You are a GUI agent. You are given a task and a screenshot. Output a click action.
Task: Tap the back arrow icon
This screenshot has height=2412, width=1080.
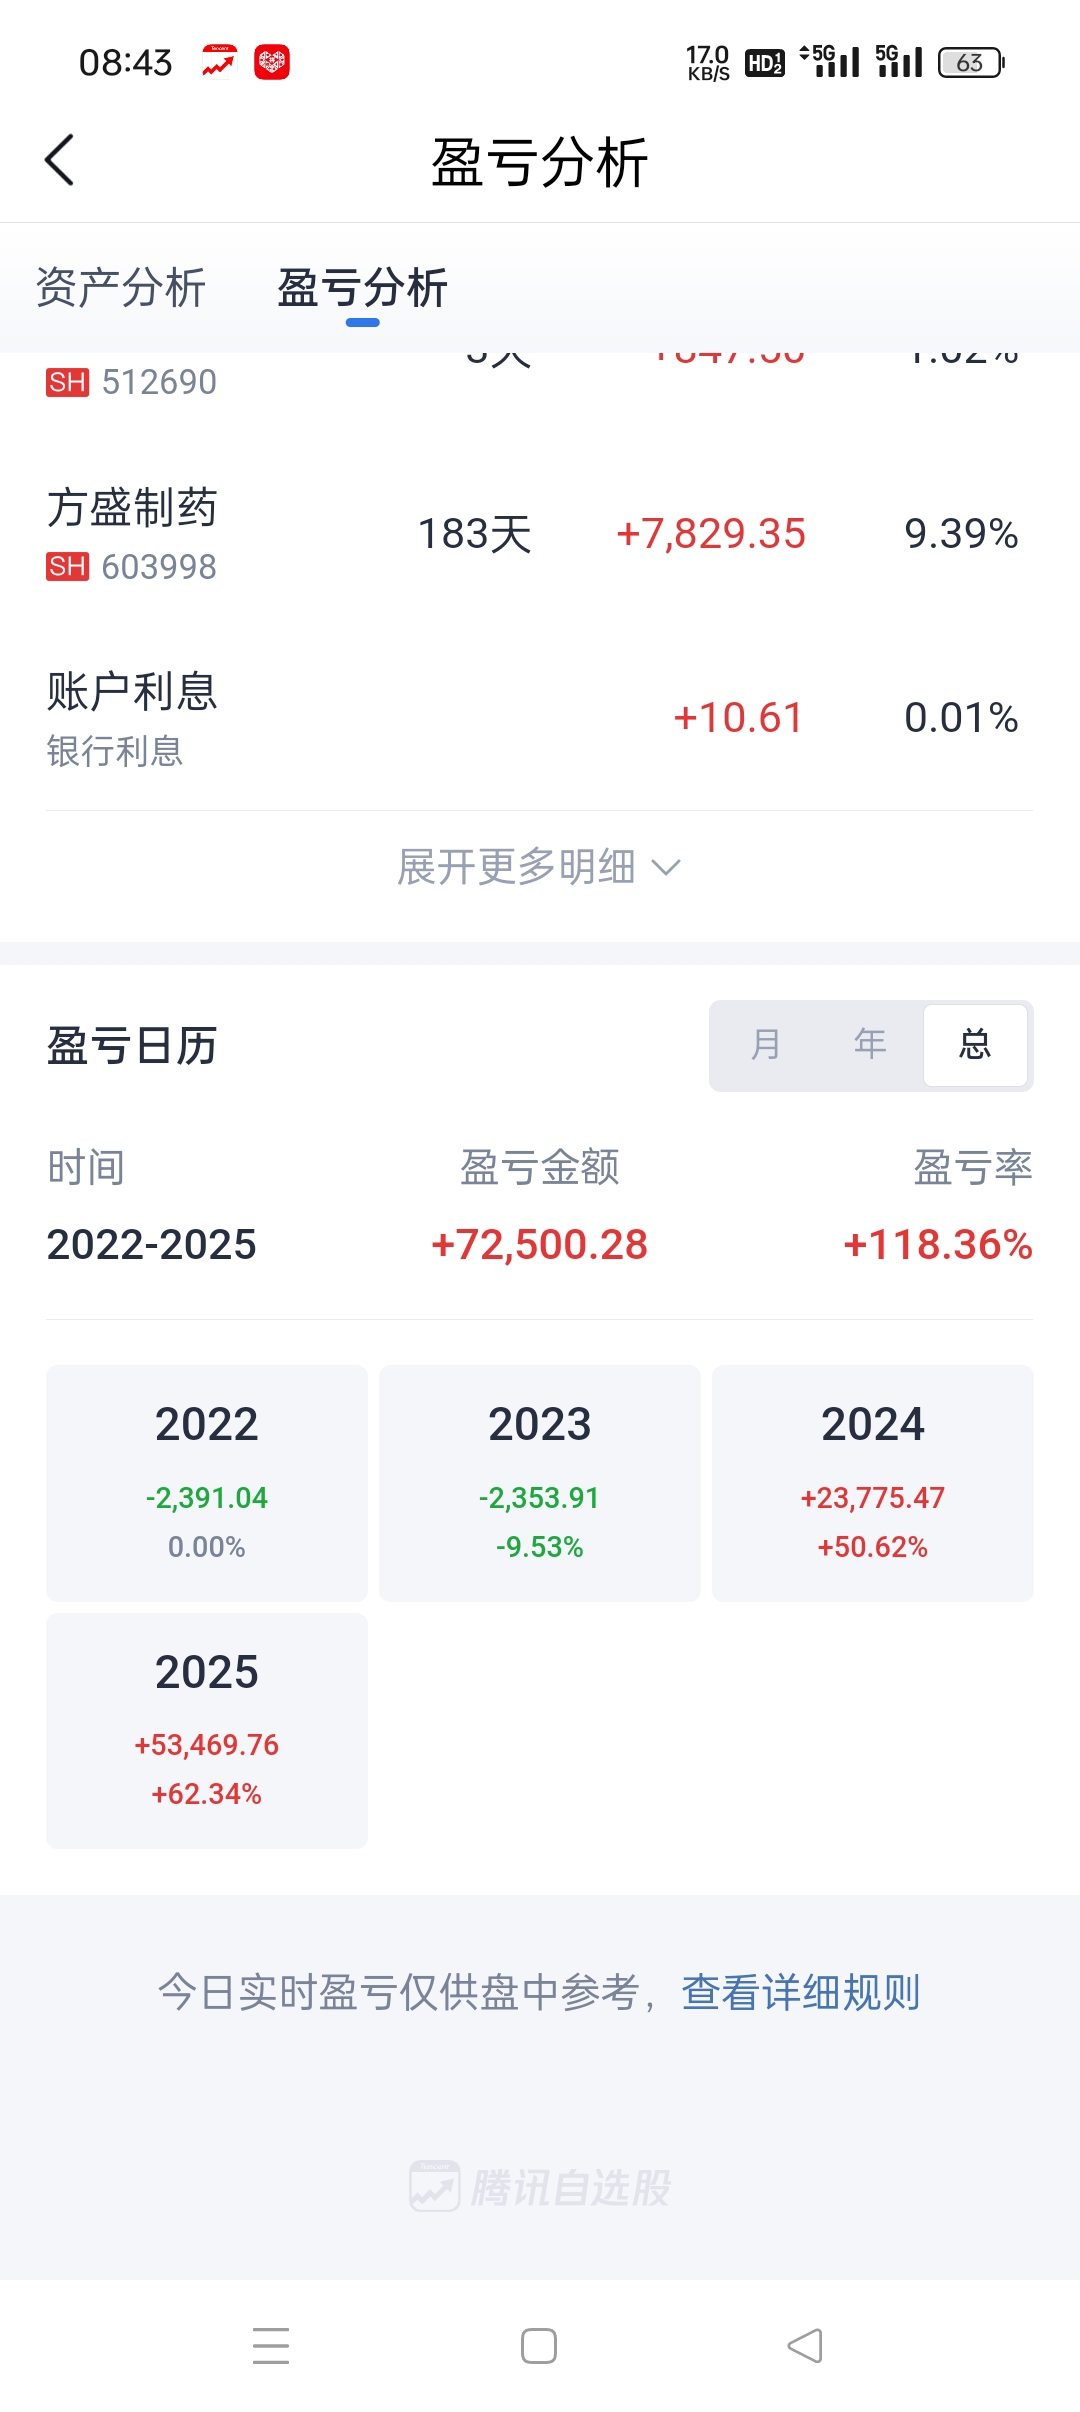pos(60,160)
